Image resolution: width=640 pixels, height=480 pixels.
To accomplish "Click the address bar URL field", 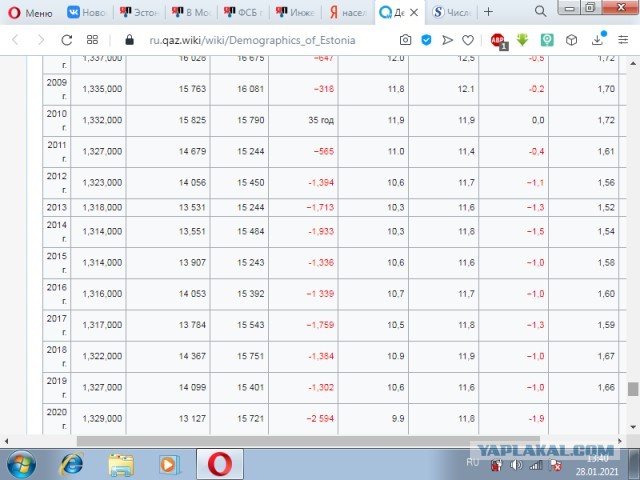I will (x=252, y=40).
